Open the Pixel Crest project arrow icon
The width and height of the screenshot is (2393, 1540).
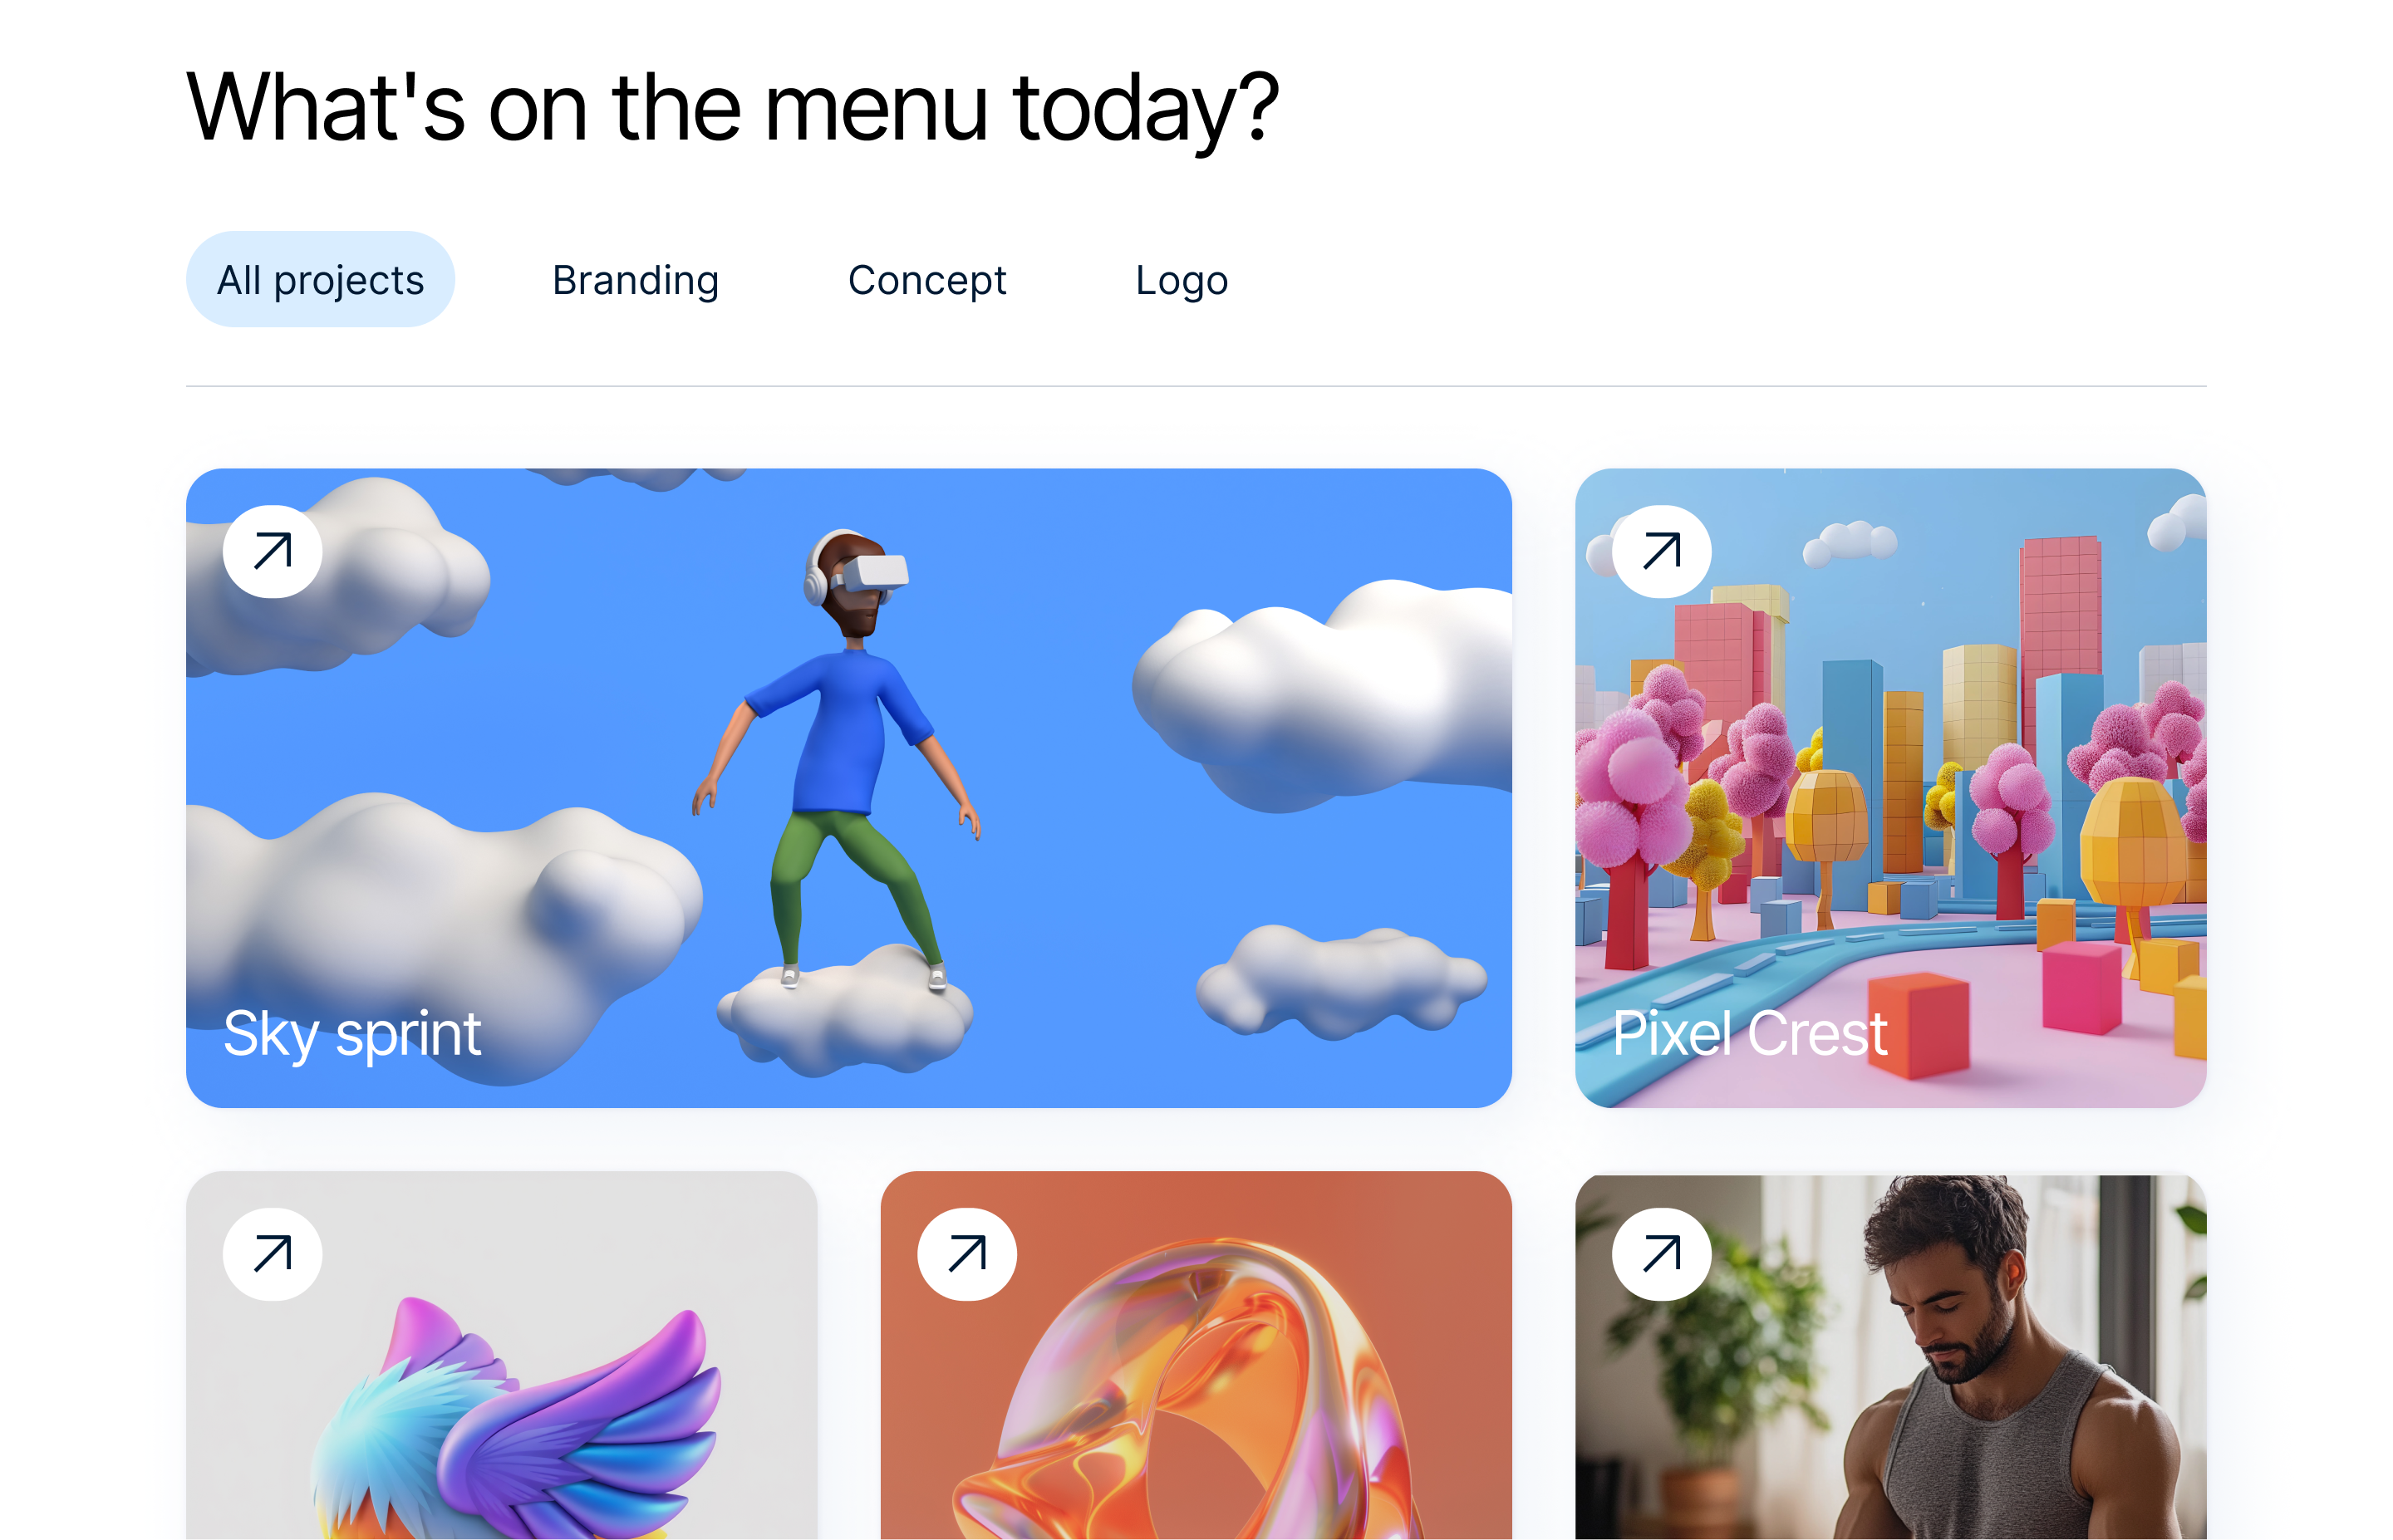1661,551
